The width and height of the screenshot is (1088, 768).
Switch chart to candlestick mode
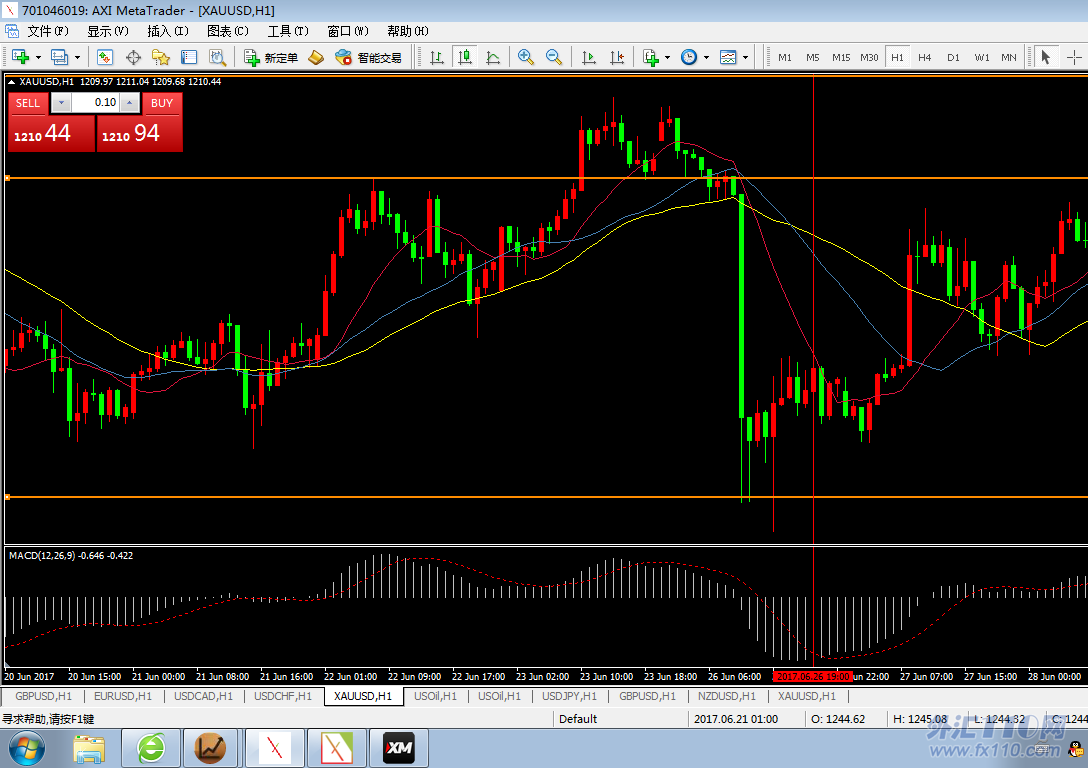point(465,57)
